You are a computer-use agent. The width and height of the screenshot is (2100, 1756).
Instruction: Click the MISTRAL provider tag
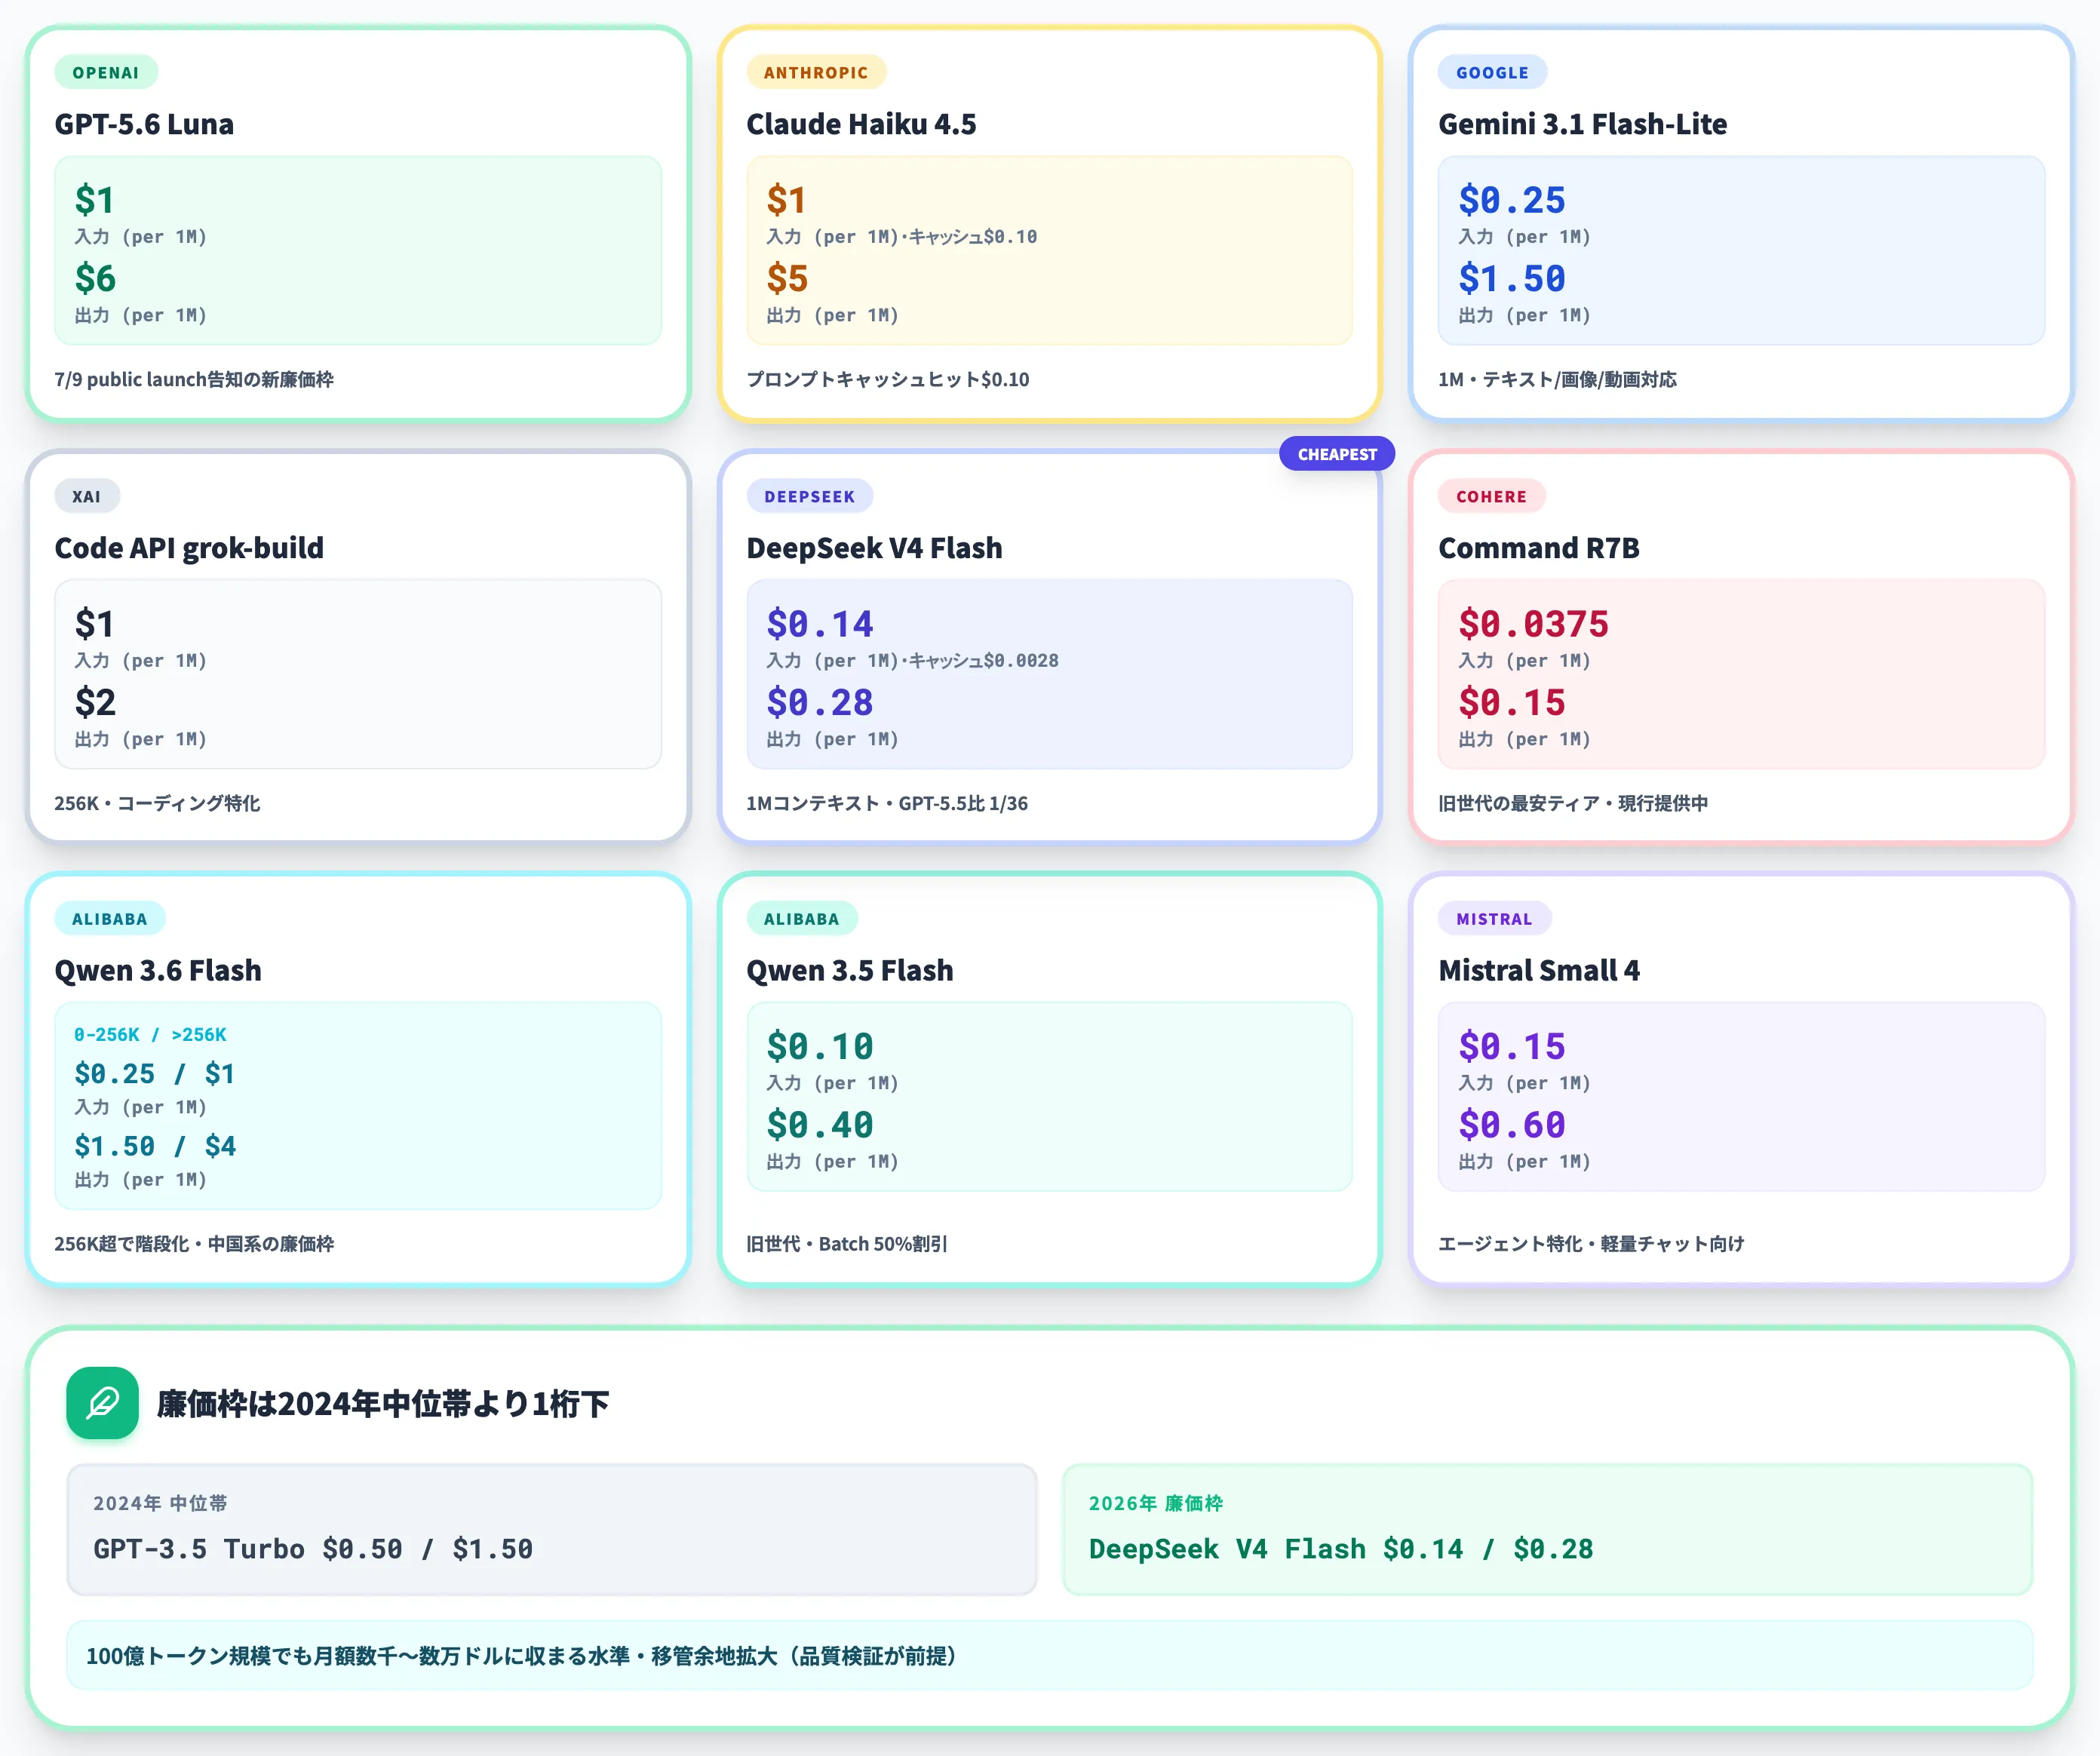1494,918
